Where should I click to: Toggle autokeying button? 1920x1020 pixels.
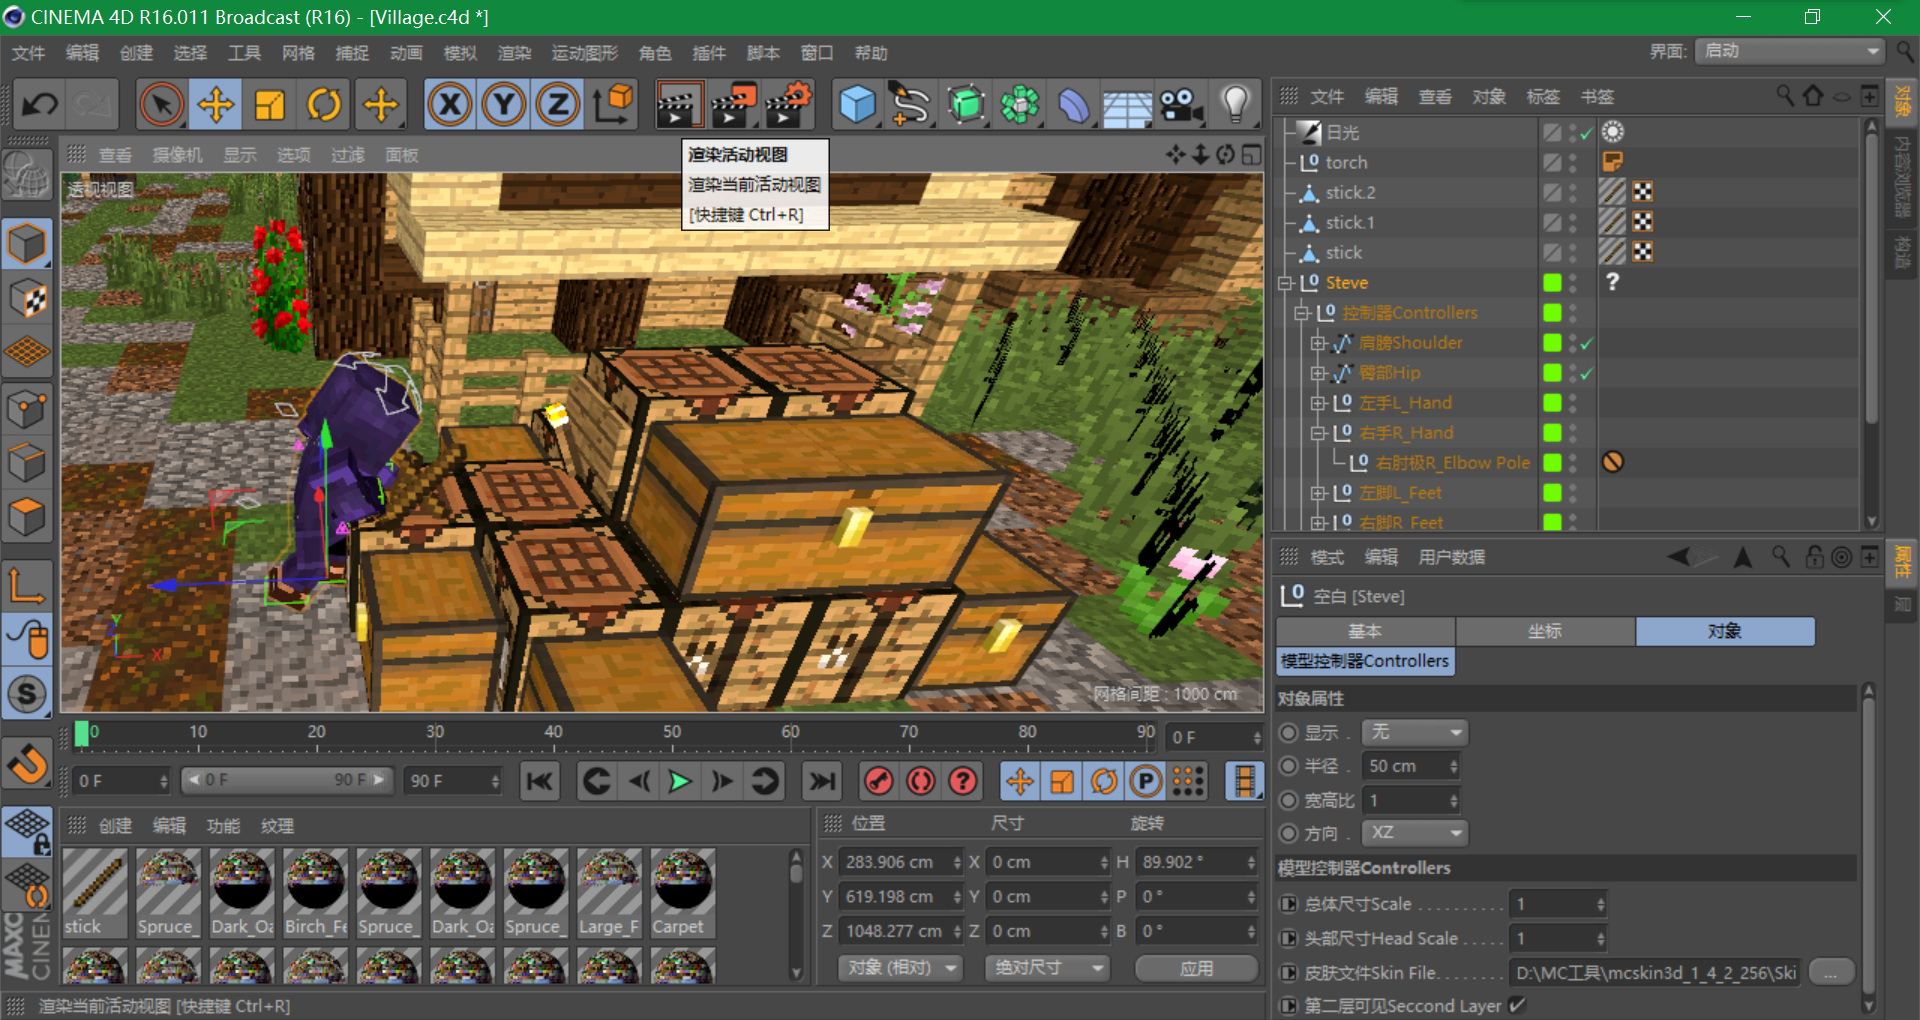[x=921, y=781]
